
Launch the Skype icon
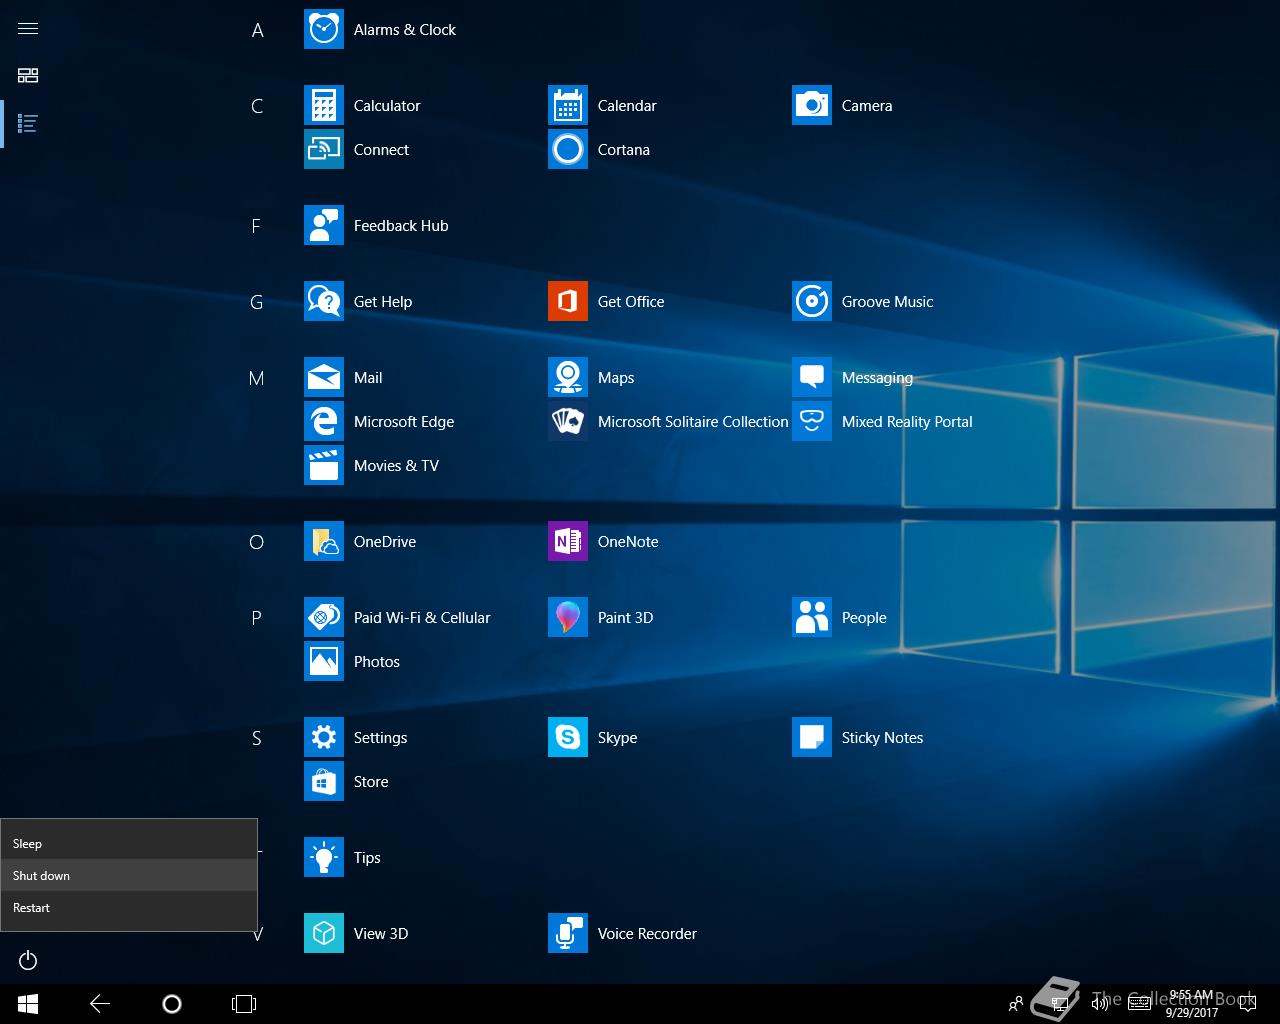(x=568, y=737)
